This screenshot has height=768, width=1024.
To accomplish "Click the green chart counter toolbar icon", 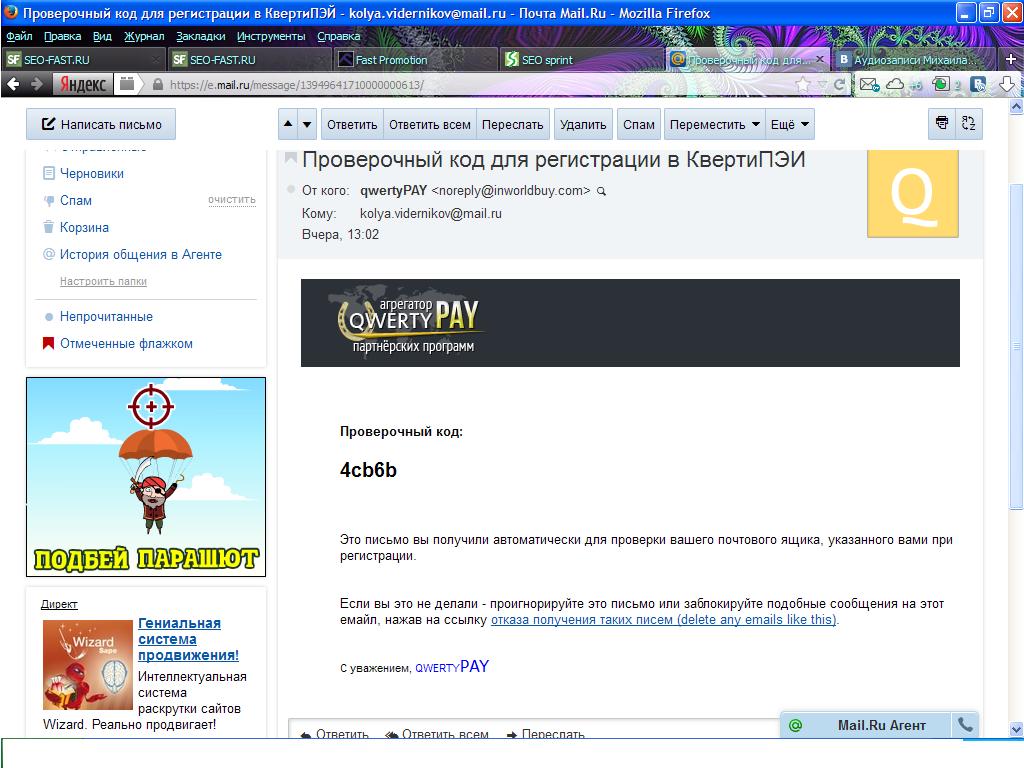I will click(x=941, y=84).
